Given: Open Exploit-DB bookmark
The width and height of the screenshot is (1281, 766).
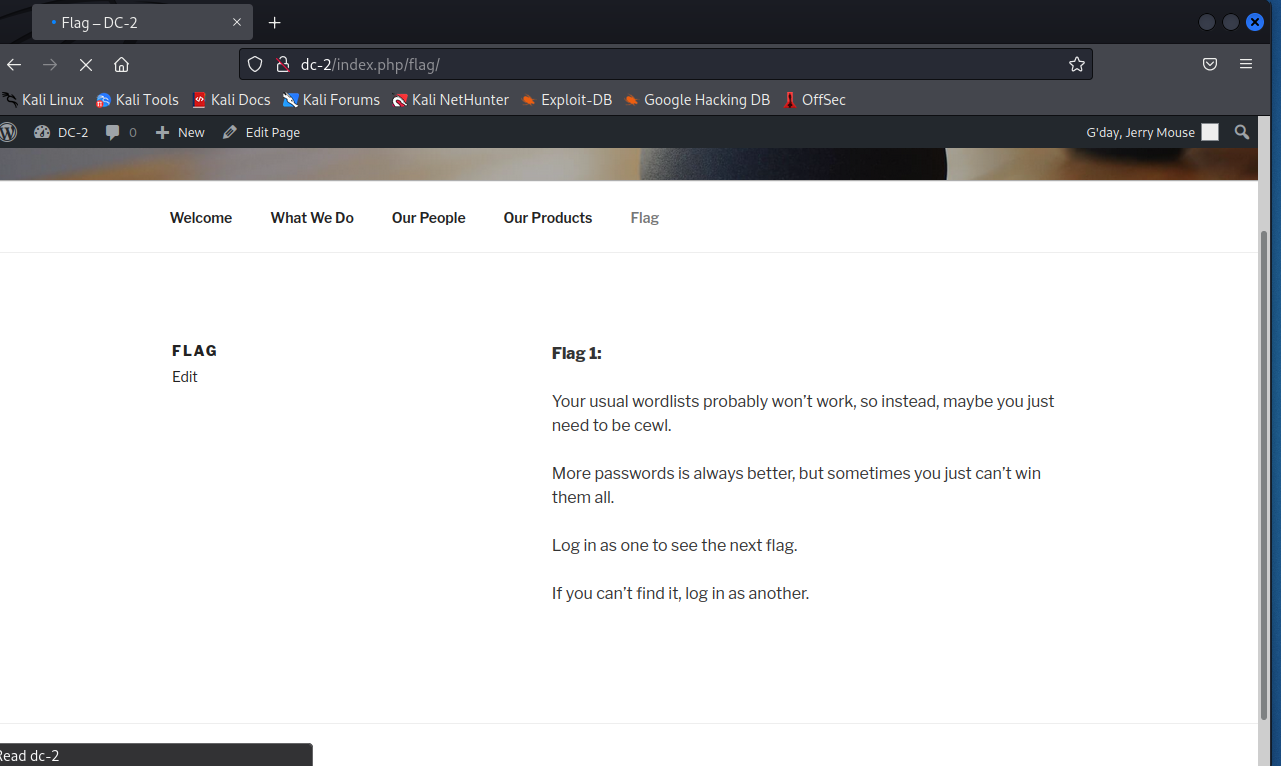Looking at the screenshot, I should [x=566, y=100].
